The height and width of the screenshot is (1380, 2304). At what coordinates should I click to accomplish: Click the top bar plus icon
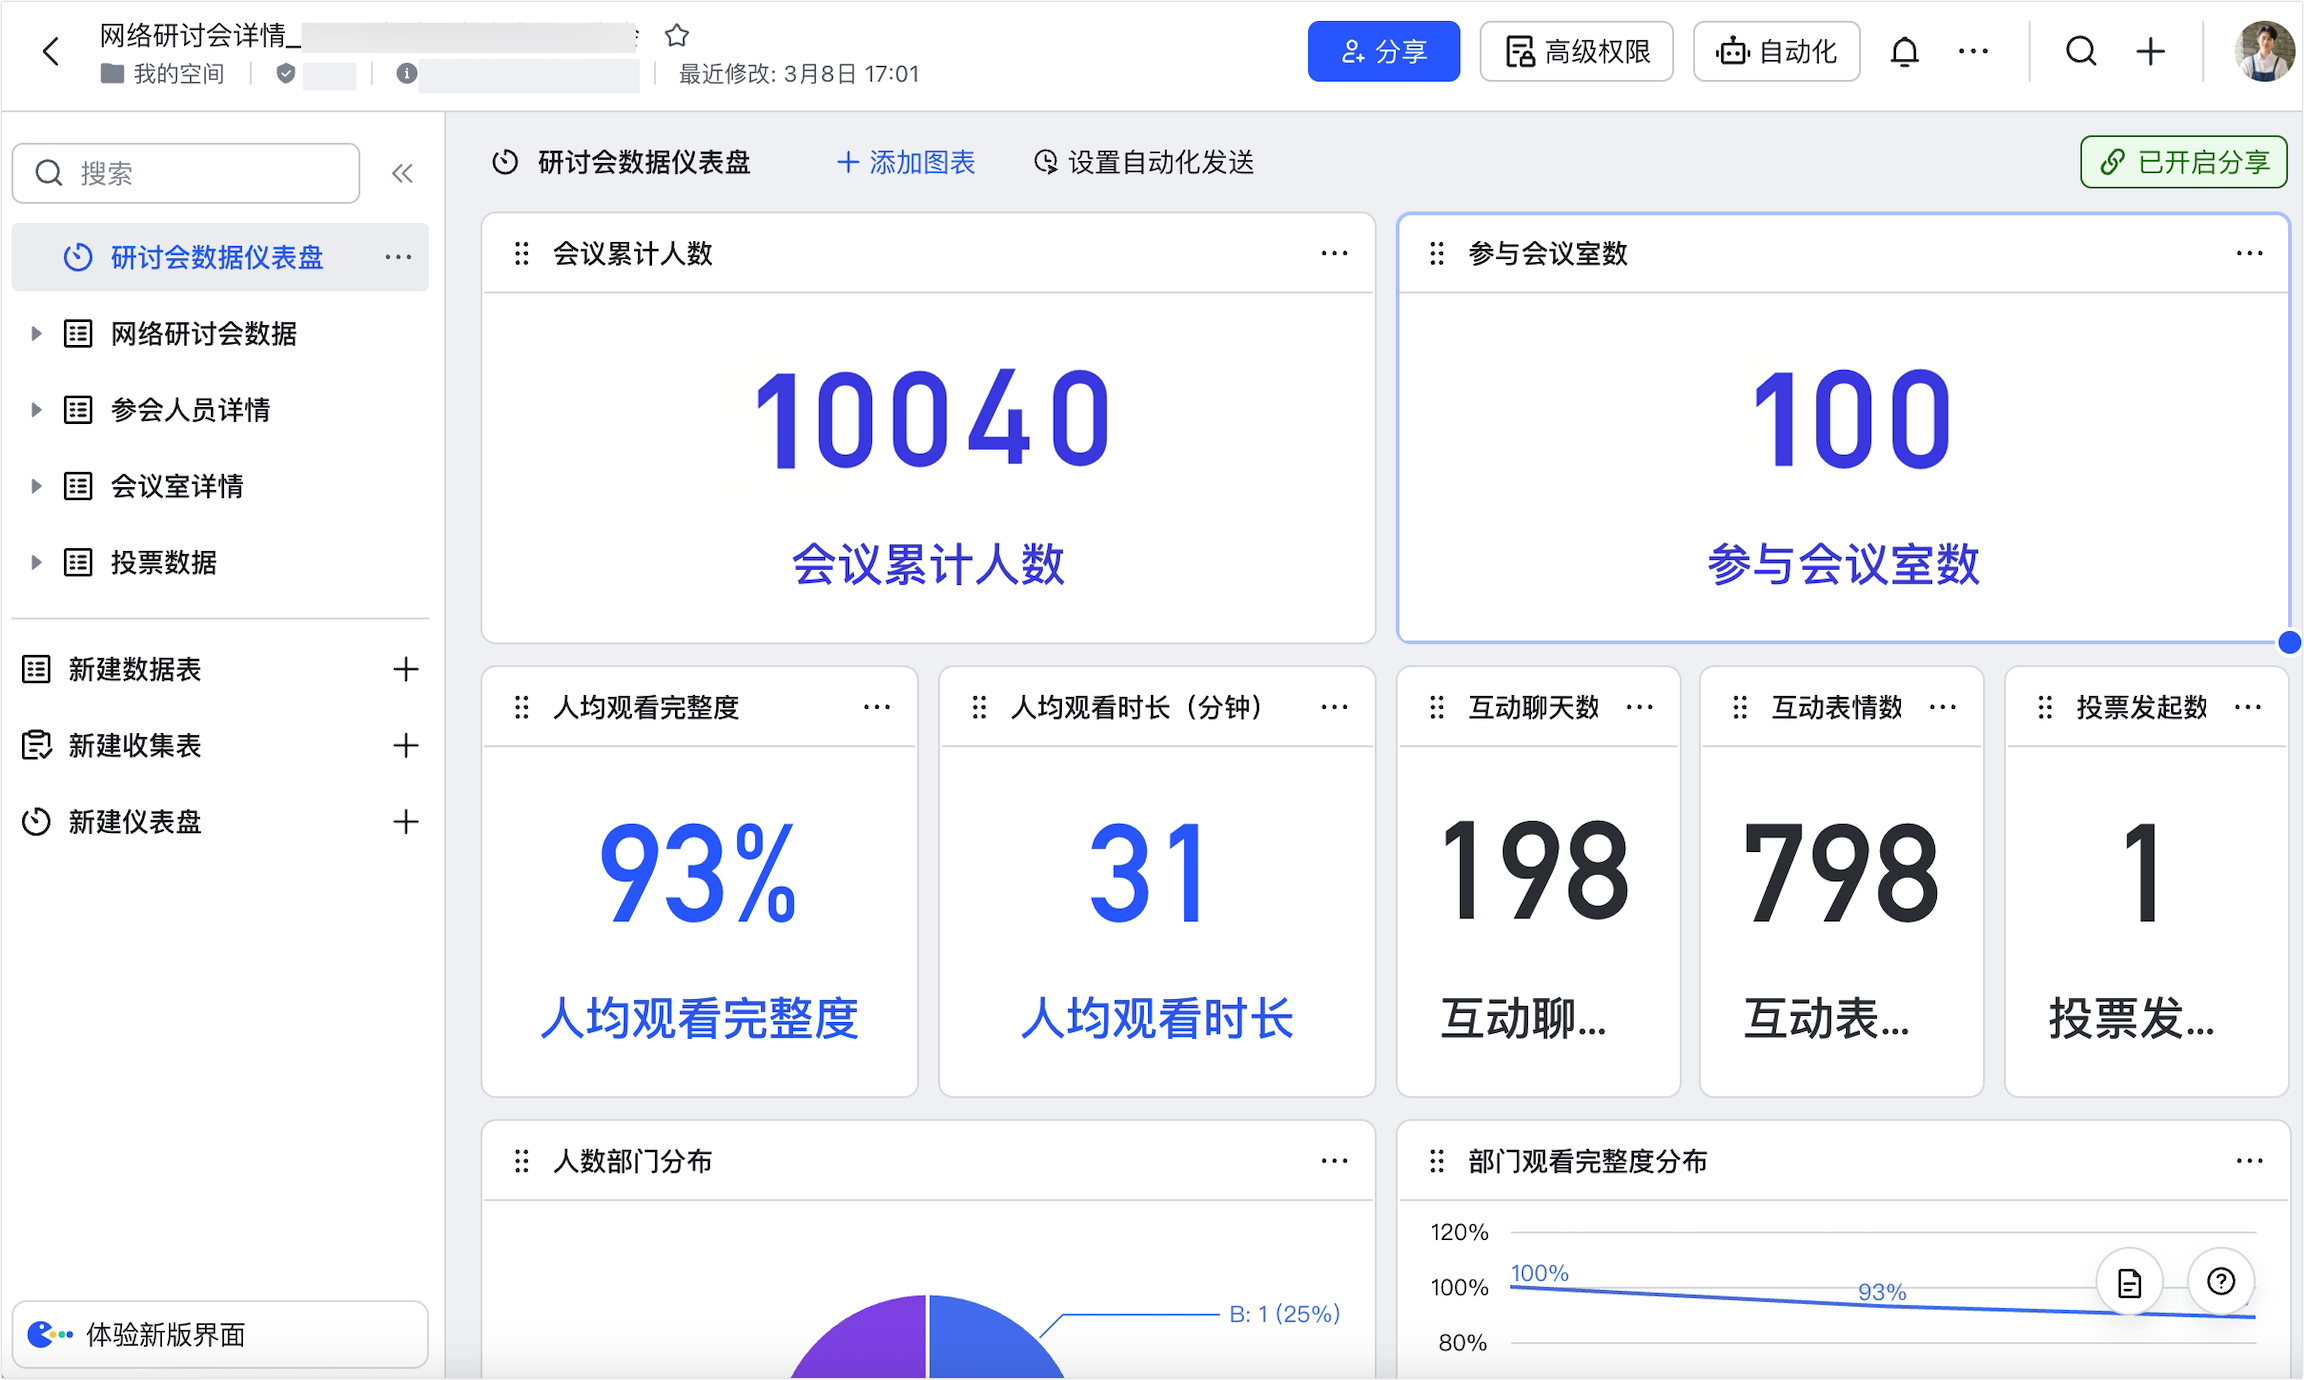pyautogui.click(x=2151, y=51)
